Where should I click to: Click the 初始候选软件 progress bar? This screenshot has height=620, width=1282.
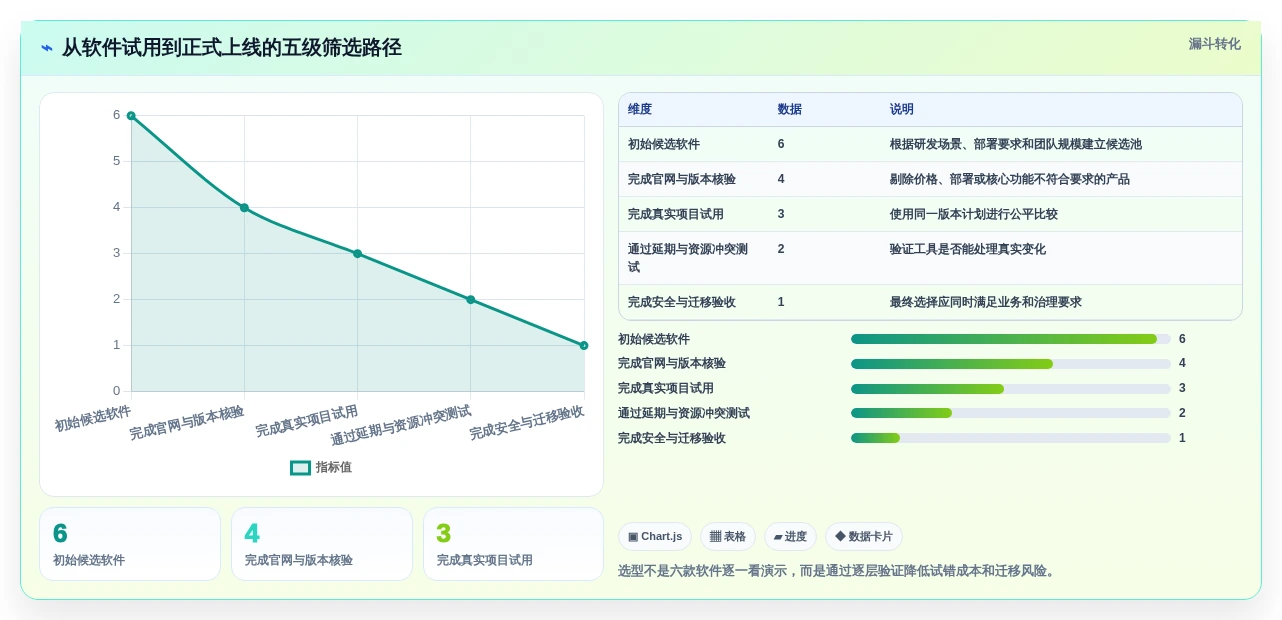click(x=1010, y=339)
